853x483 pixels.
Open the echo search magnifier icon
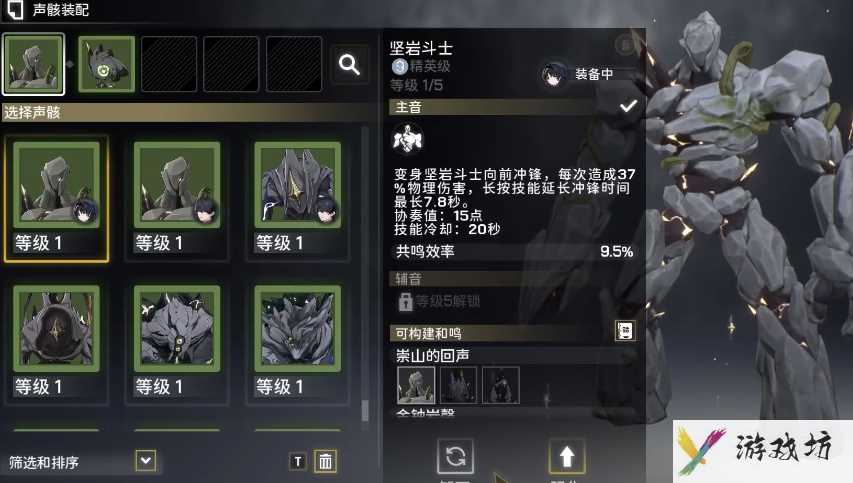click(x=349, y=65)
